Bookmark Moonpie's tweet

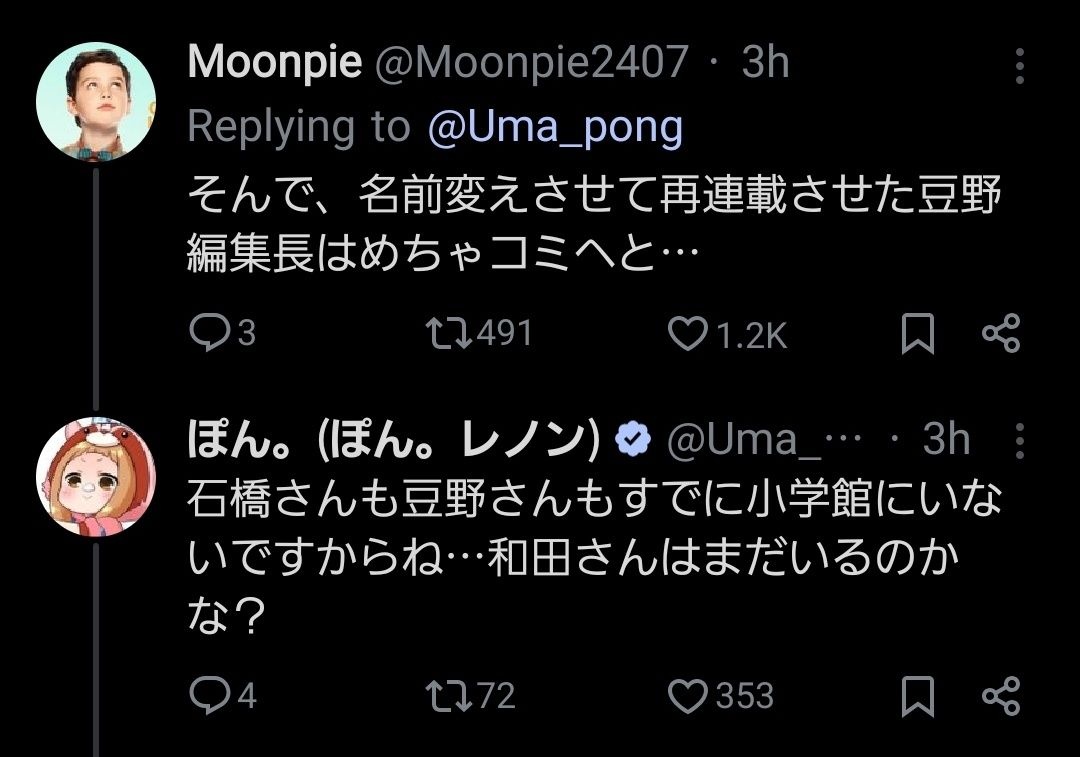coord(917,334)
